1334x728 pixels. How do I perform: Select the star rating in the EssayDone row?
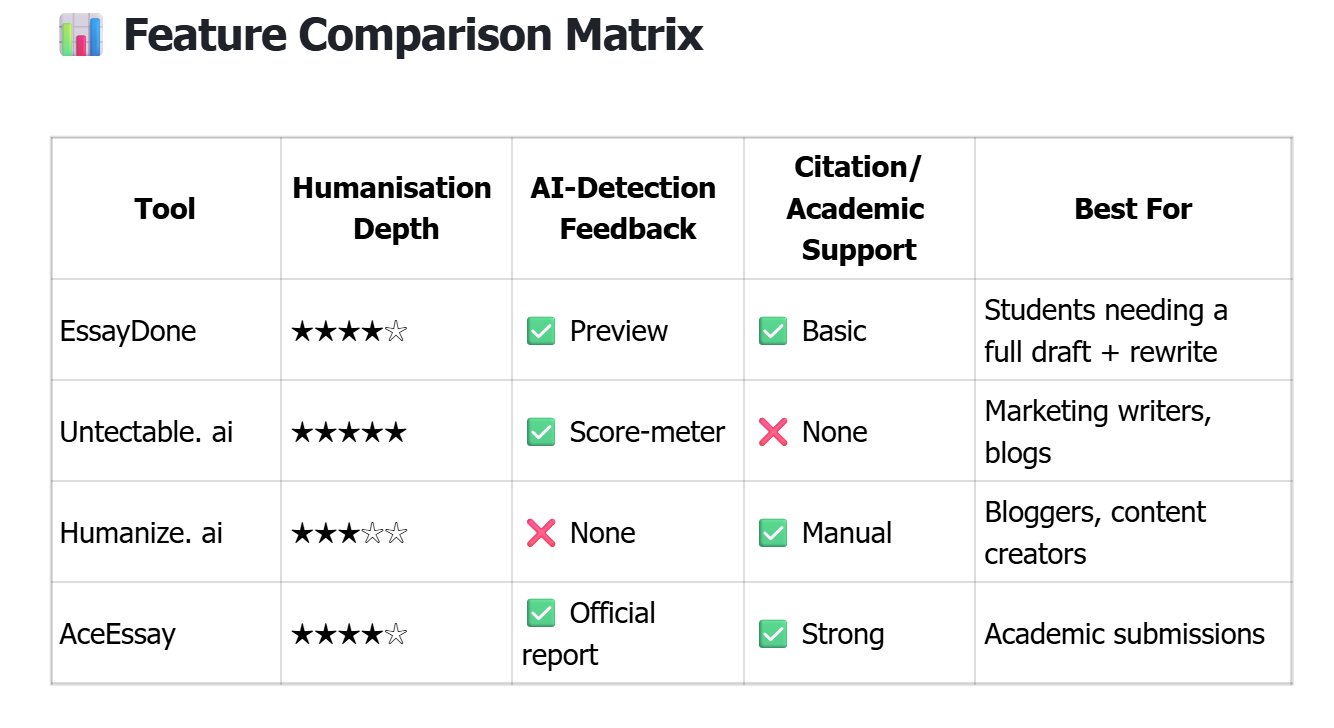[349, 332]
